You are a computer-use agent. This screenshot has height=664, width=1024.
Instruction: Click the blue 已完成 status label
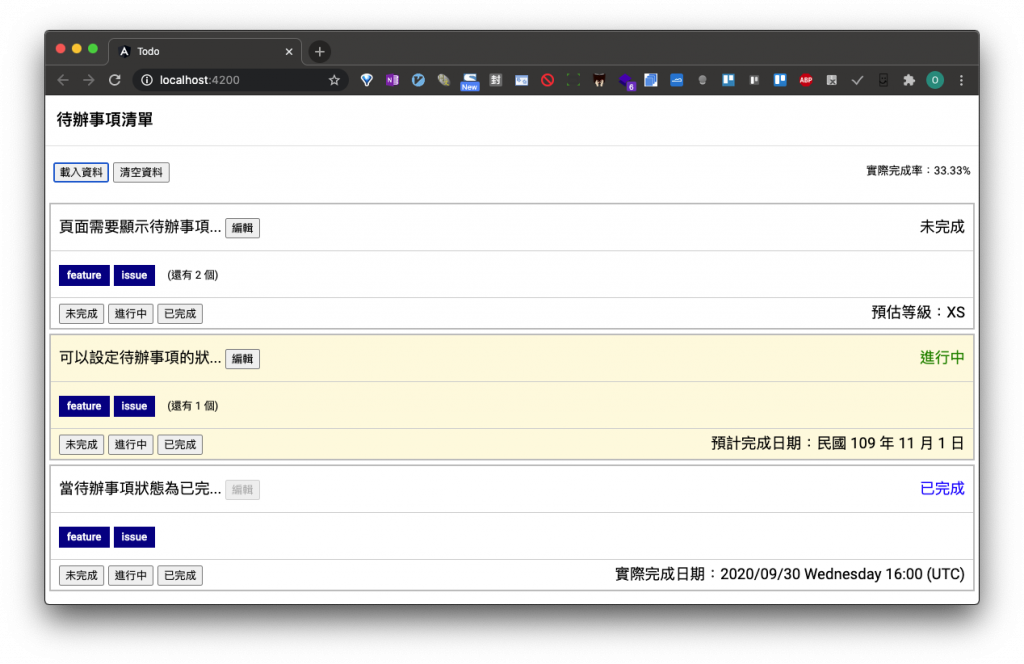pos(942,488)
